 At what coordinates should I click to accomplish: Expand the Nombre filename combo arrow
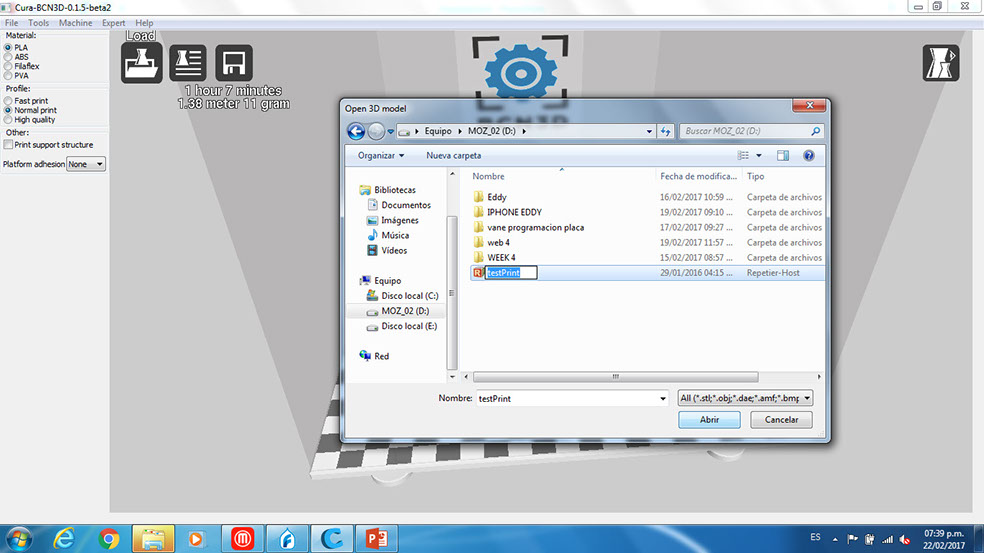tap(663, 399)
